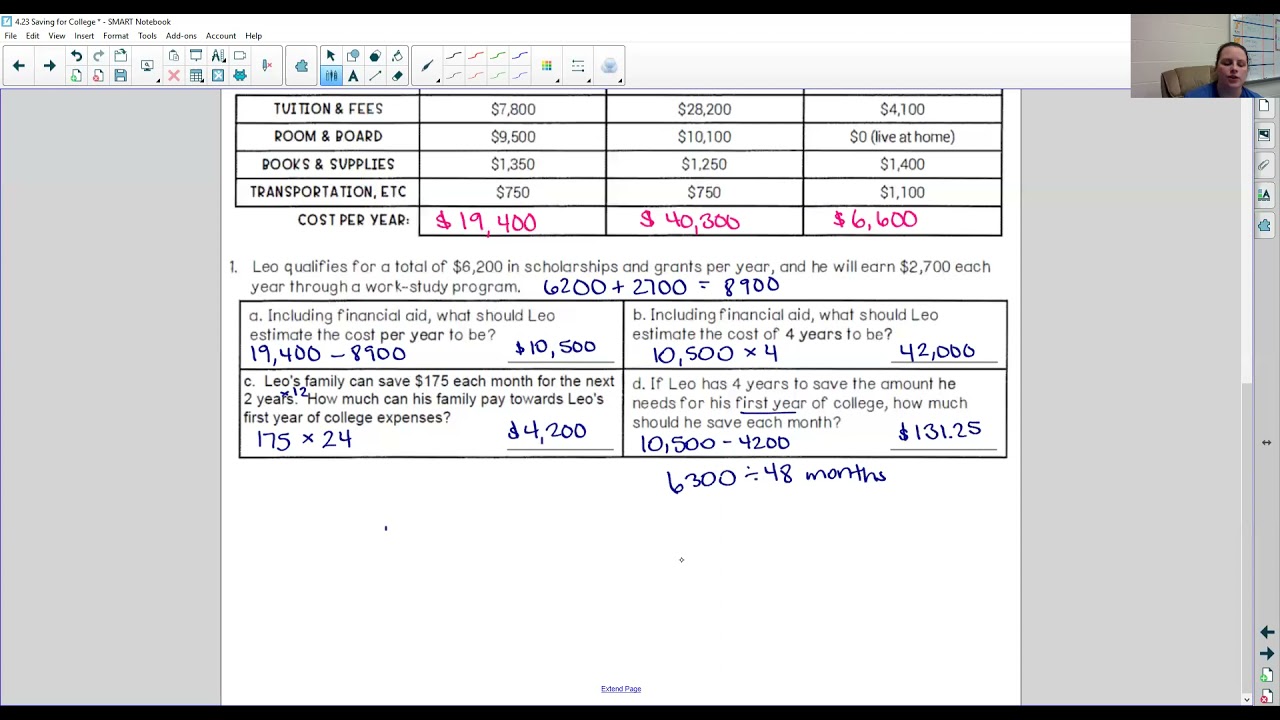This screenshot has height=720, width=1280.
Task: Open the Tools menu
Action: tap(147, 36)
